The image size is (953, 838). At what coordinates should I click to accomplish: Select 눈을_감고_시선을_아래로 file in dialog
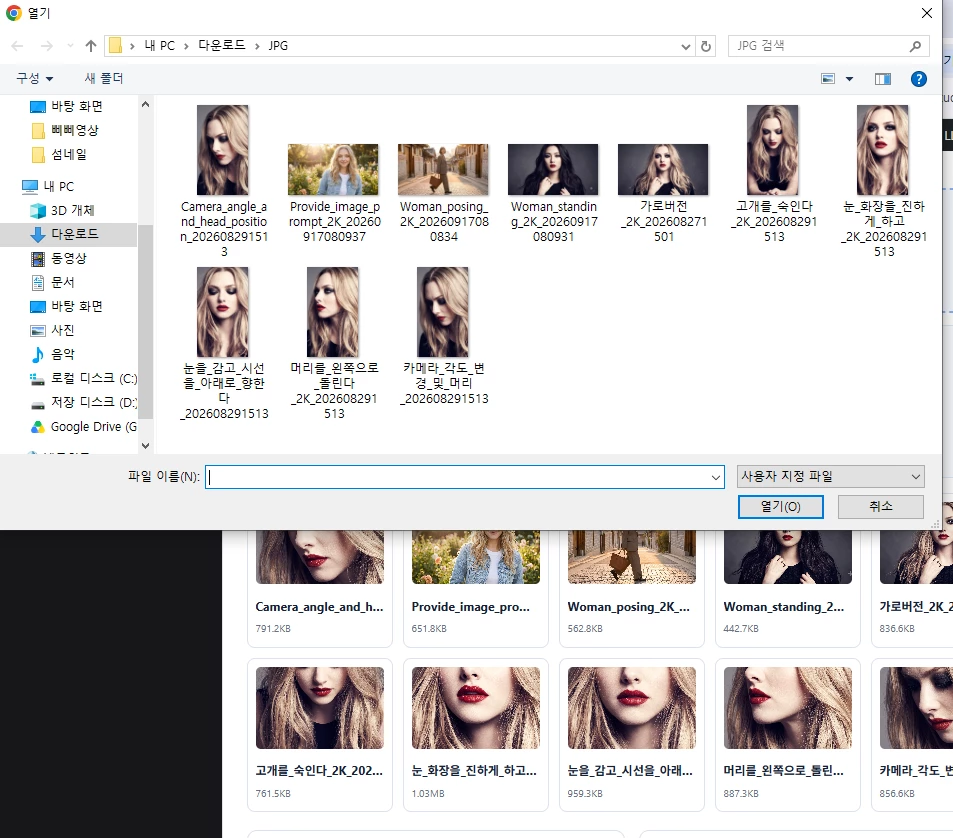(223, 343)
